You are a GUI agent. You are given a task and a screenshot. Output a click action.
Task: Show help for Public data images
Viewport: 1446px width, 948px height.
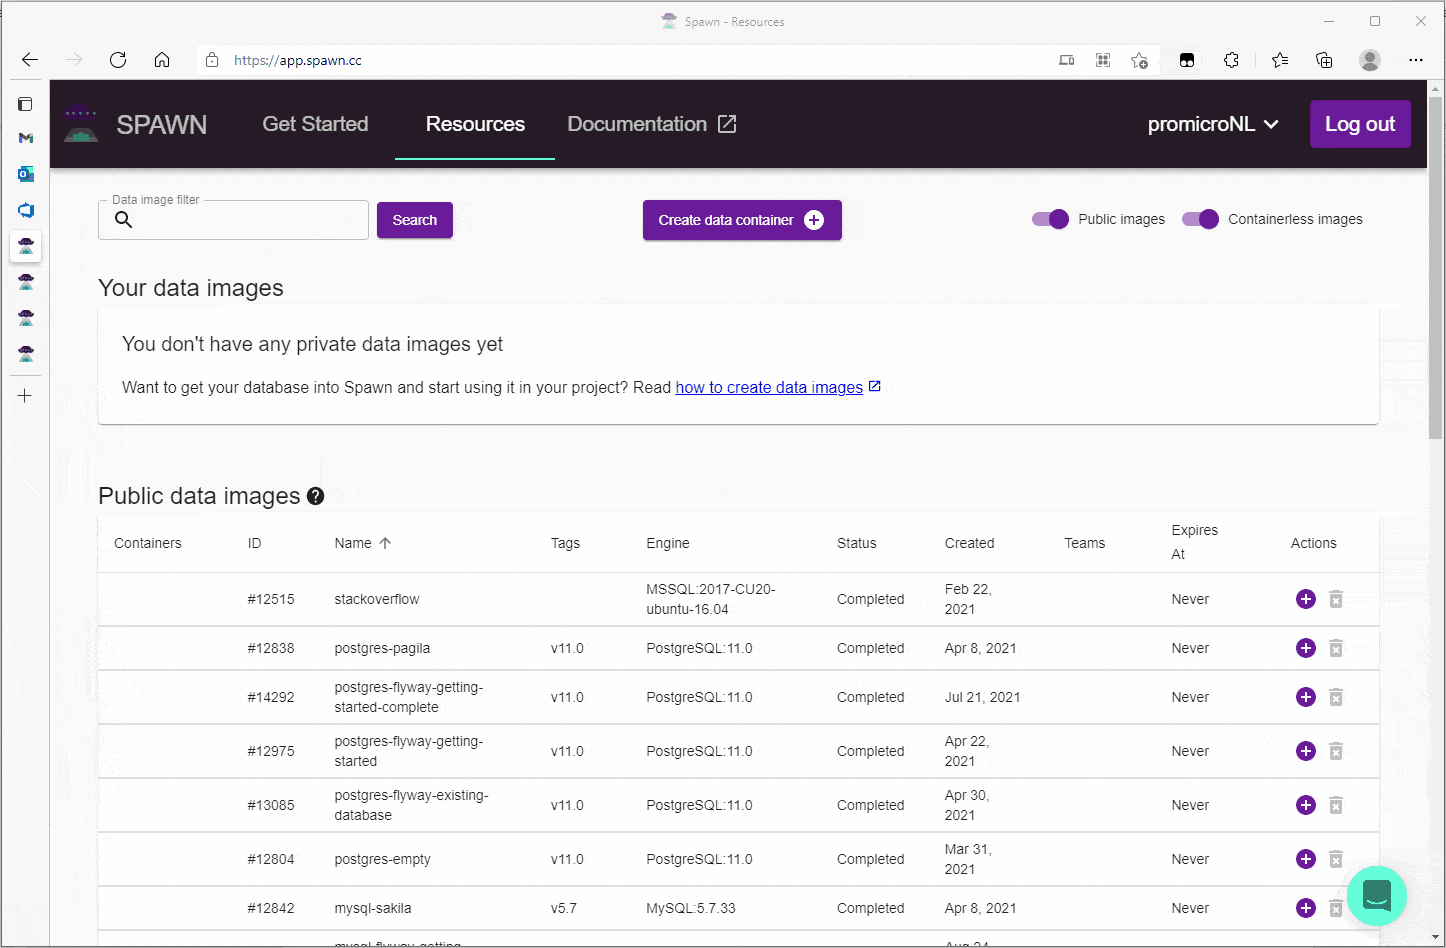[316, 496]
